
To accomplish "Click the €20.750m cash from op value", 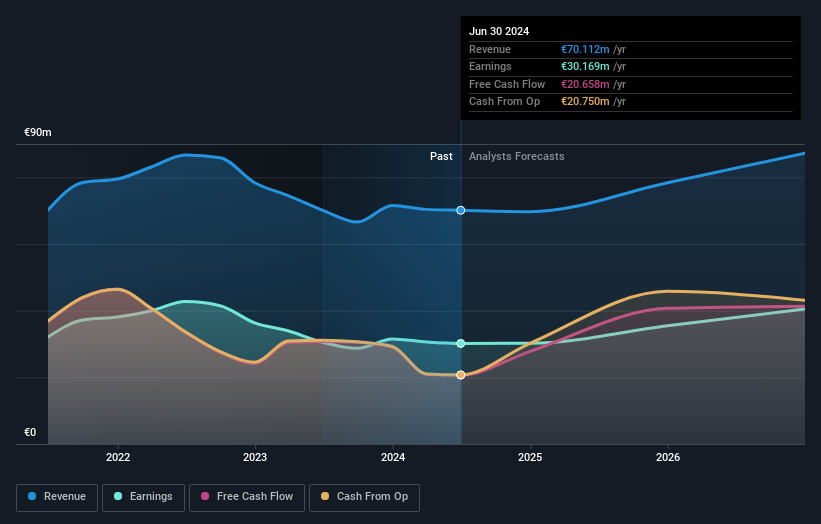I will (585, 102).
